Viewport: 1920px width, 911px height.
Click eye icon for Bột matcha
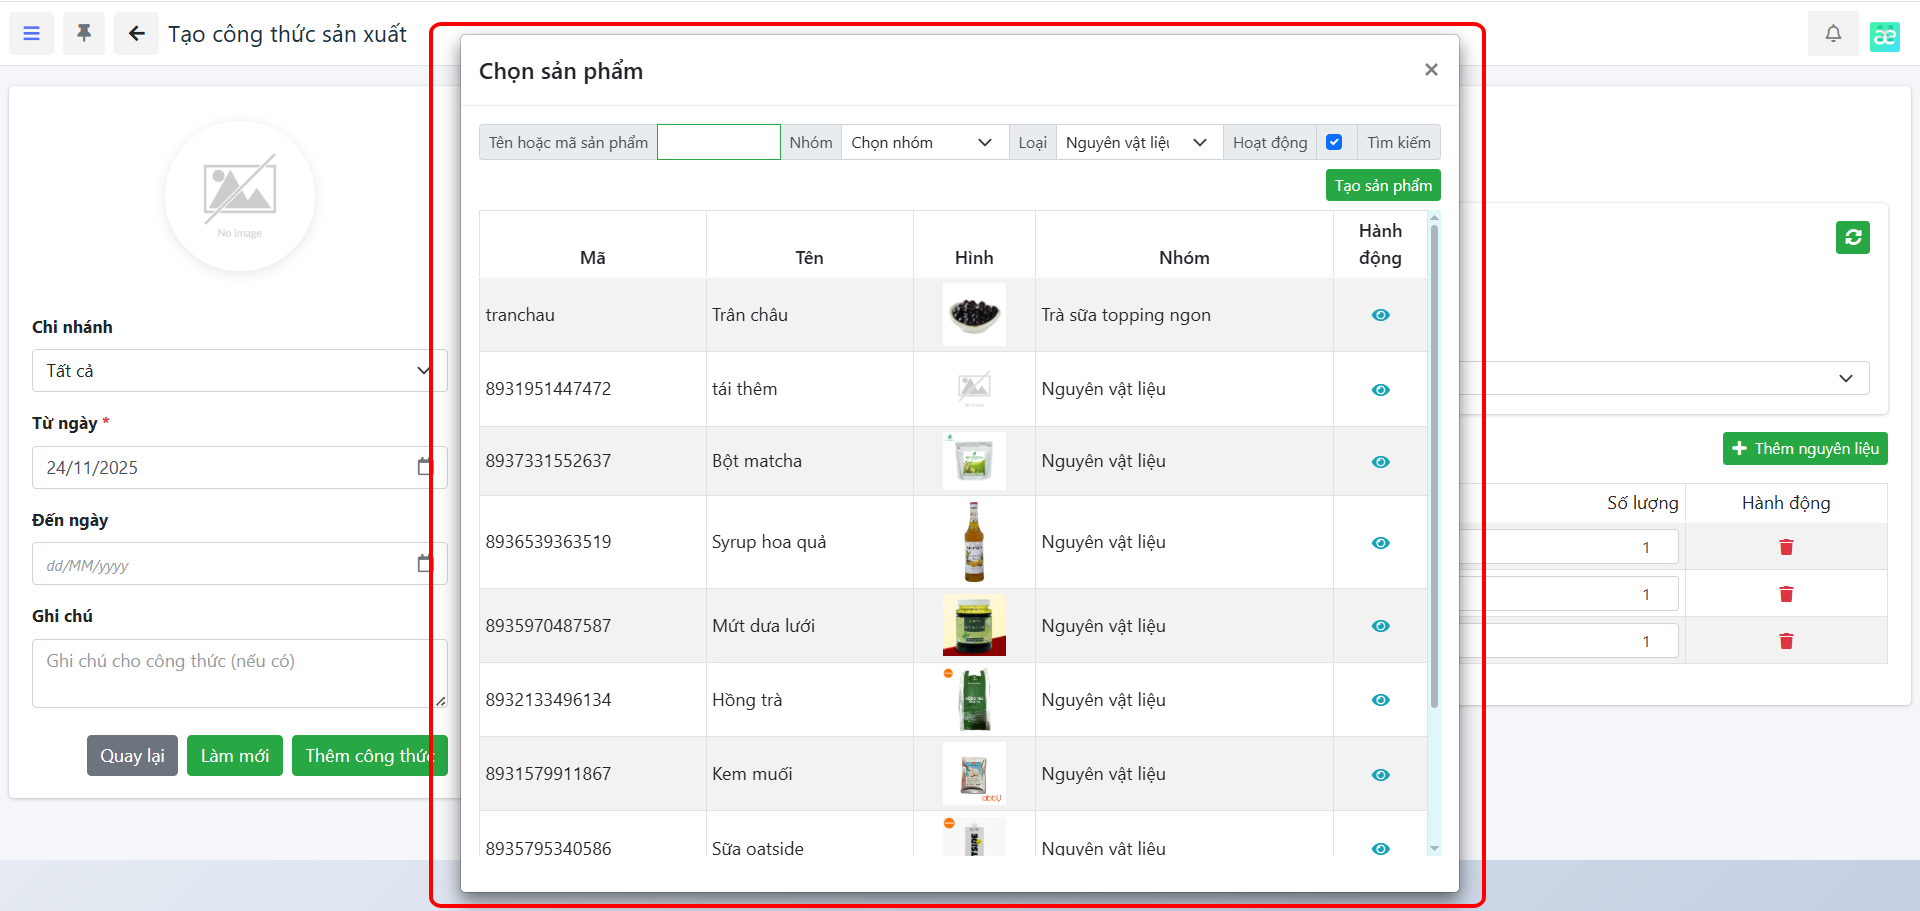pyautogui.click(x=1380, y=462)
